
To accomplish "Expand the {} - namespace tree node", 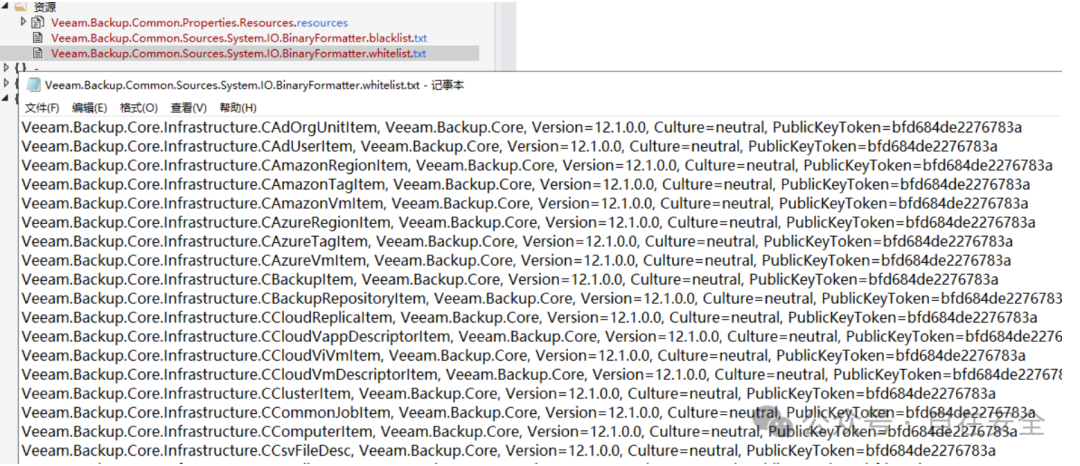I will coord(8,67).
